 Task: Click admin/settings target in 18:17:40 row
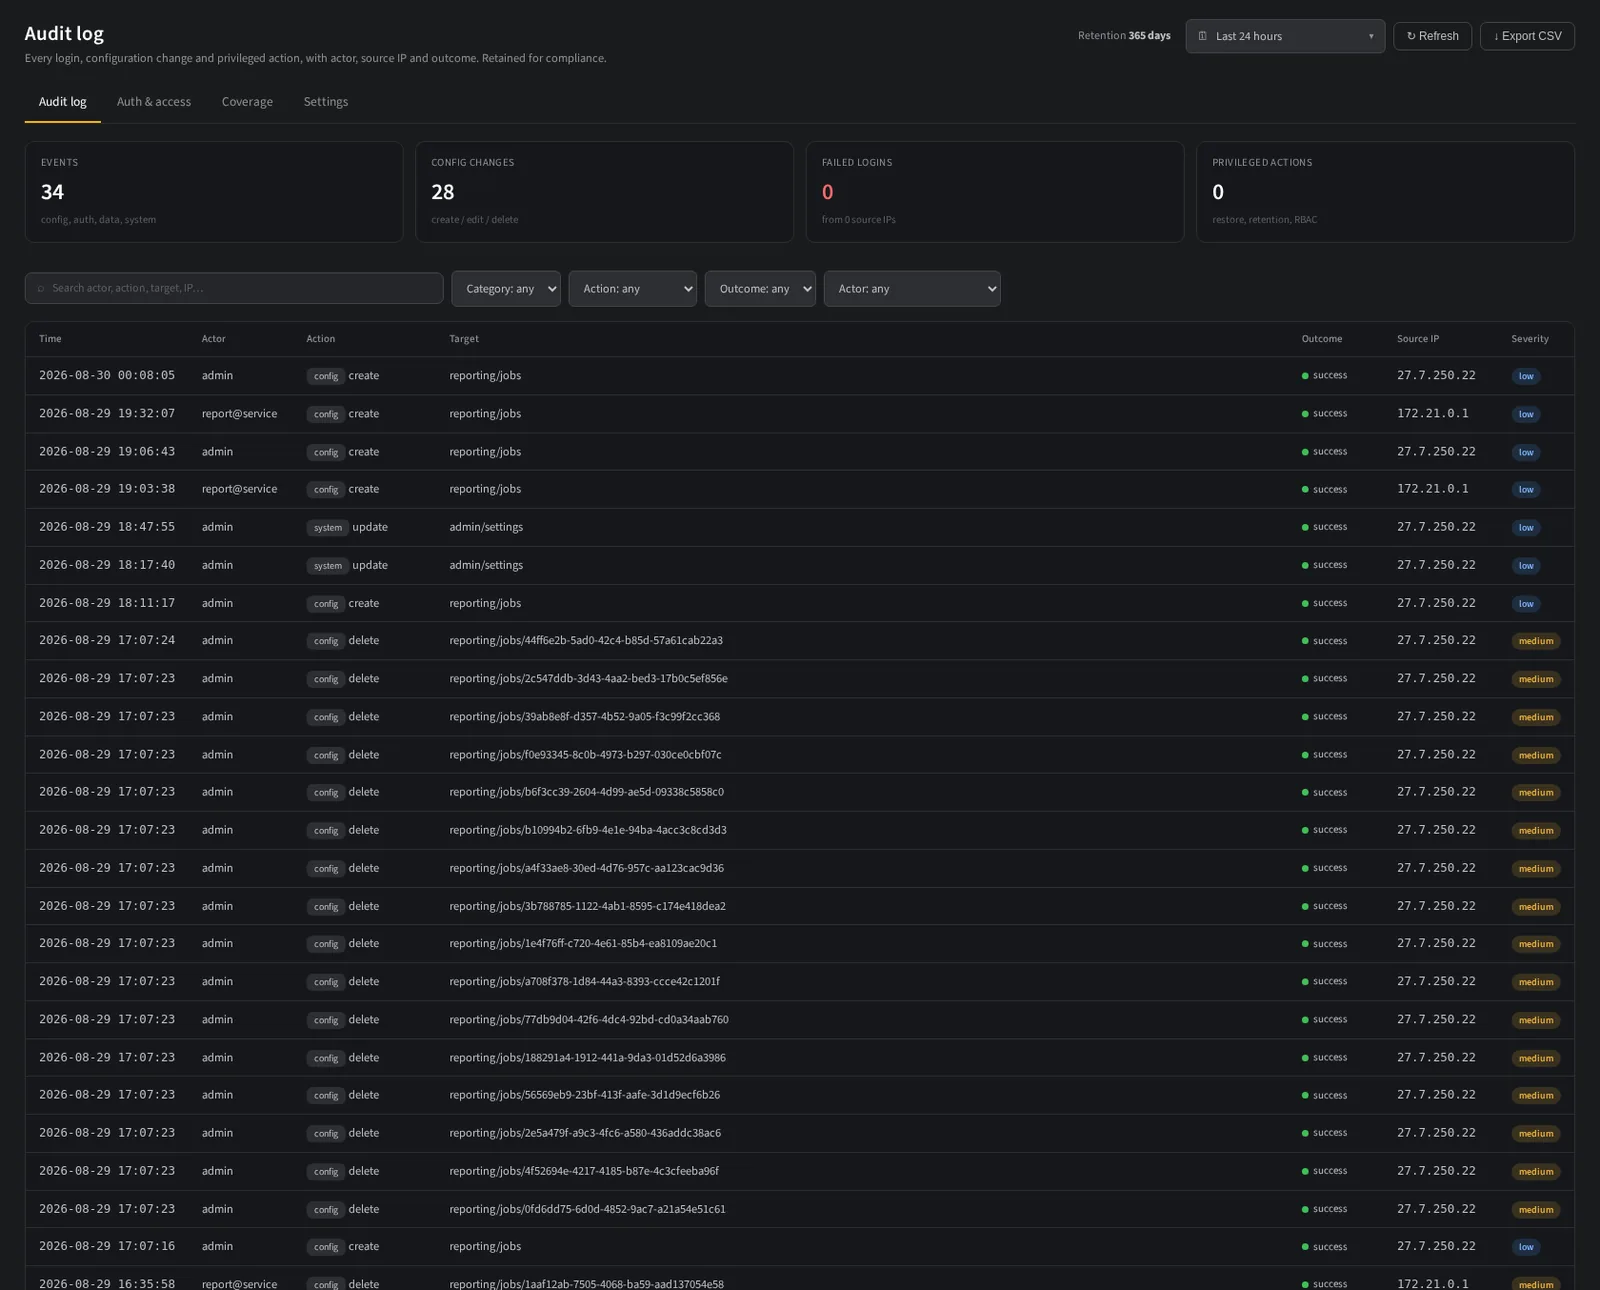[x=486, y=565]
